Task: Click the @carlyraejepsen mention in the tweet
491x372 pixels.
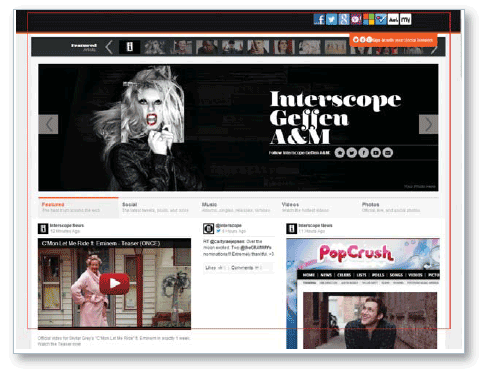Action: (x=226, y=241)
